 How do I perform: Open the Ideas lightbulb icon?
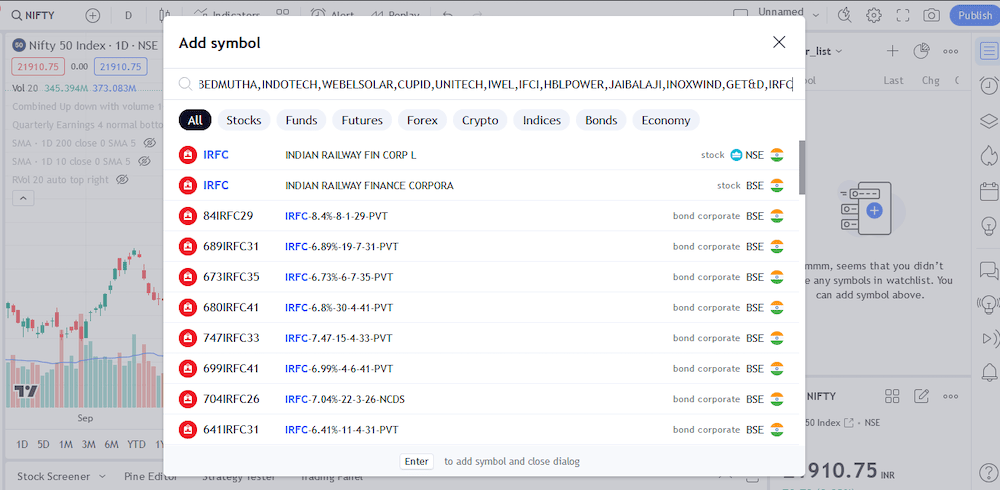click(x=988, y=225)
